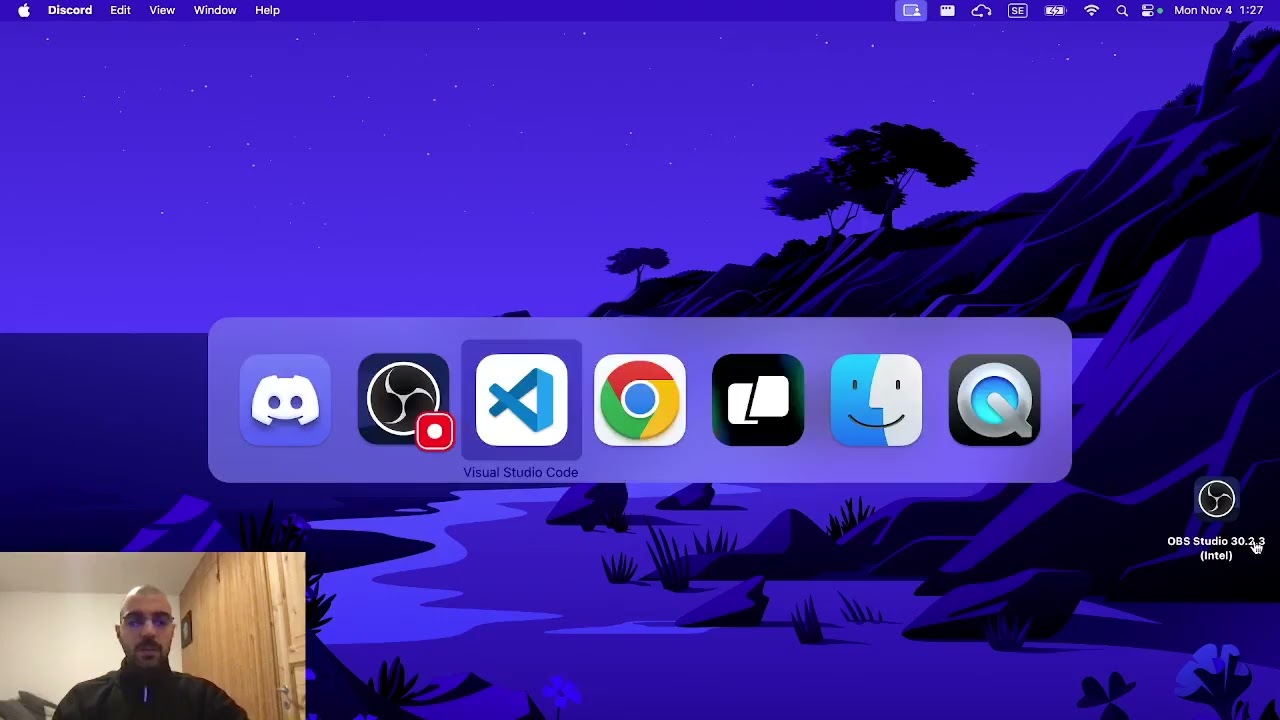Click the keyboard-shaped menu bar icon
Viewport: 1280px width, 720px height.
pos(947,10)
